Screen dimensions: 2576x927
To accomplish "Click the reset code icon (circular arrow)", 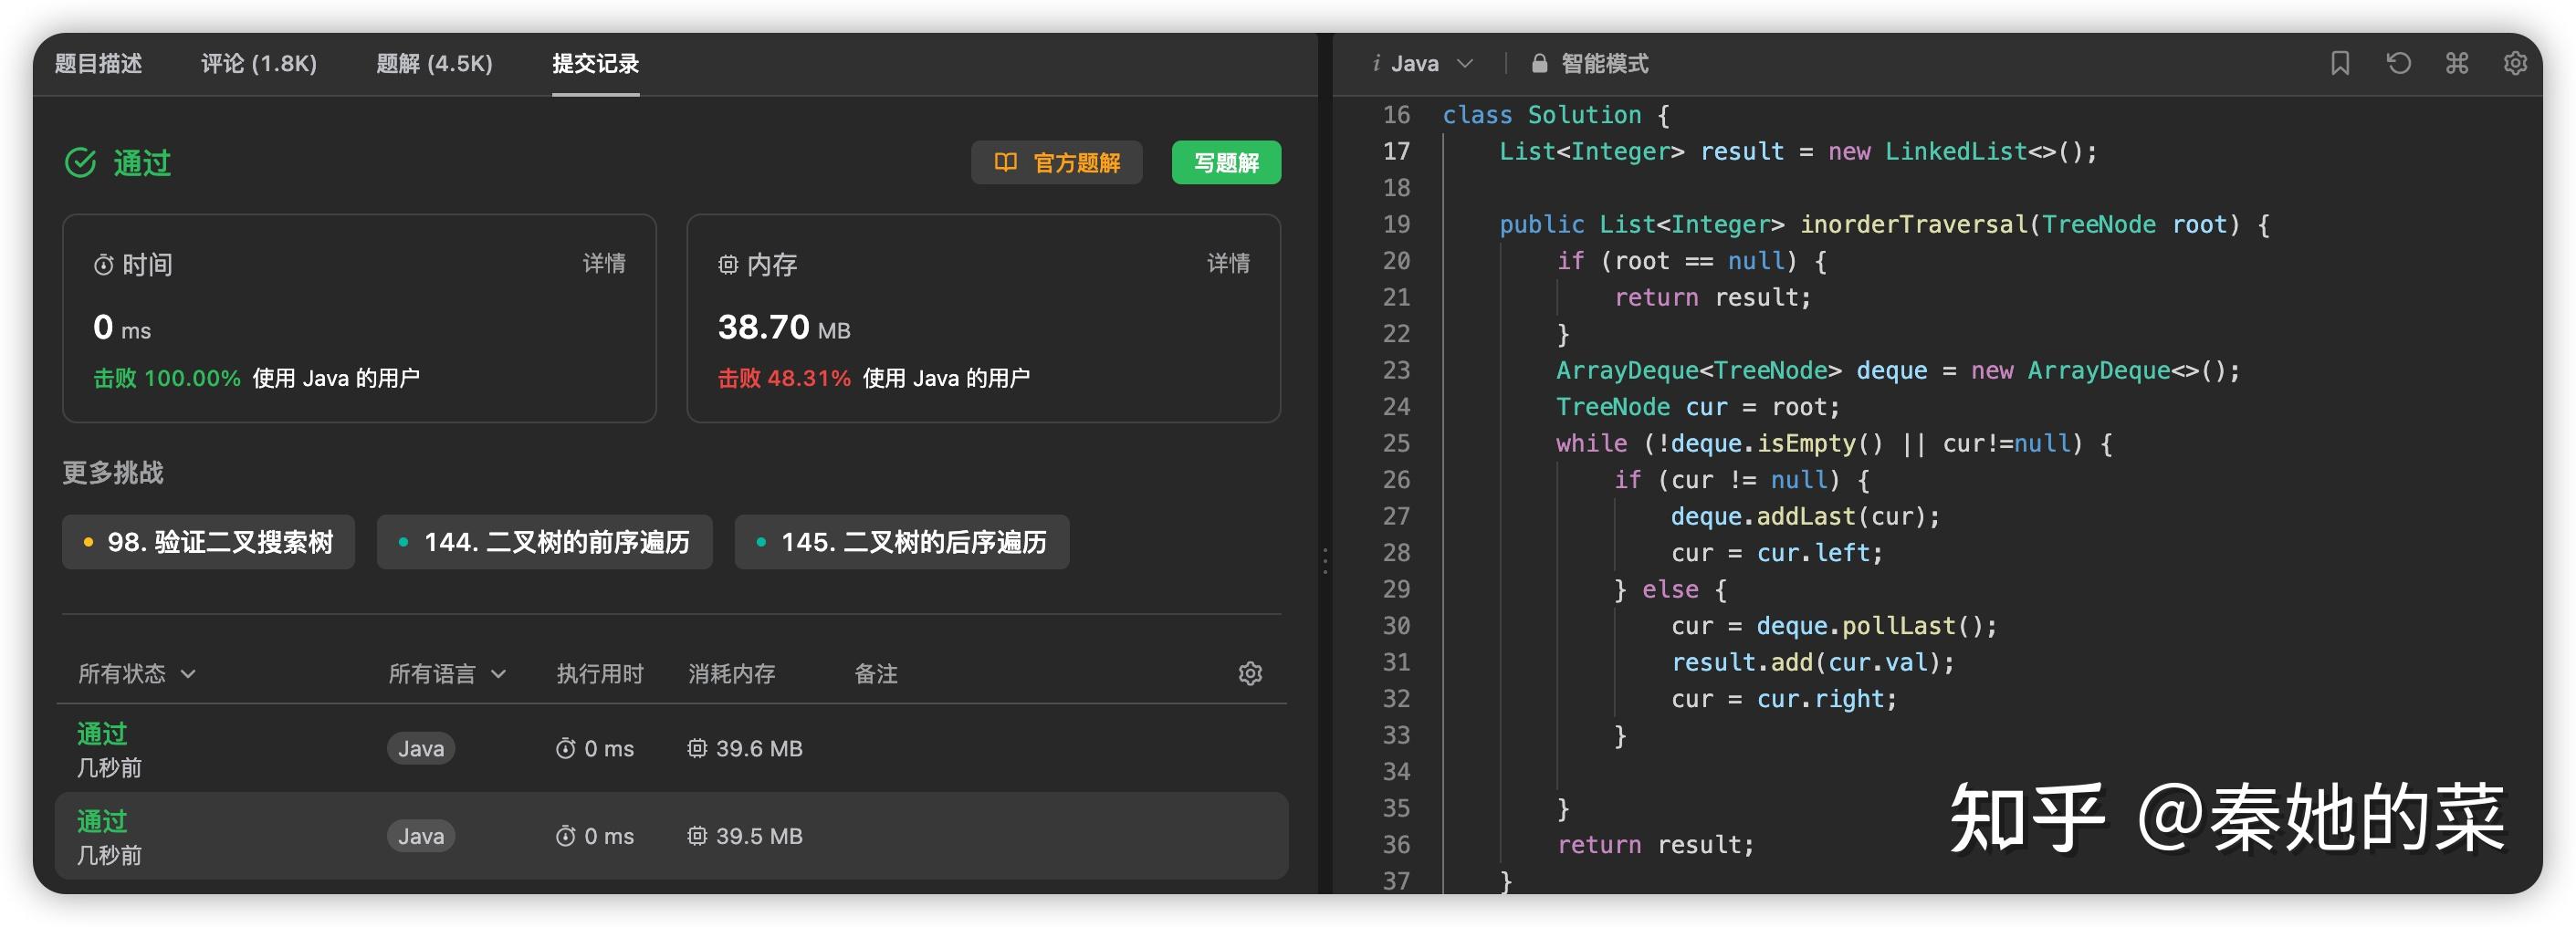I will point(2399,63).
